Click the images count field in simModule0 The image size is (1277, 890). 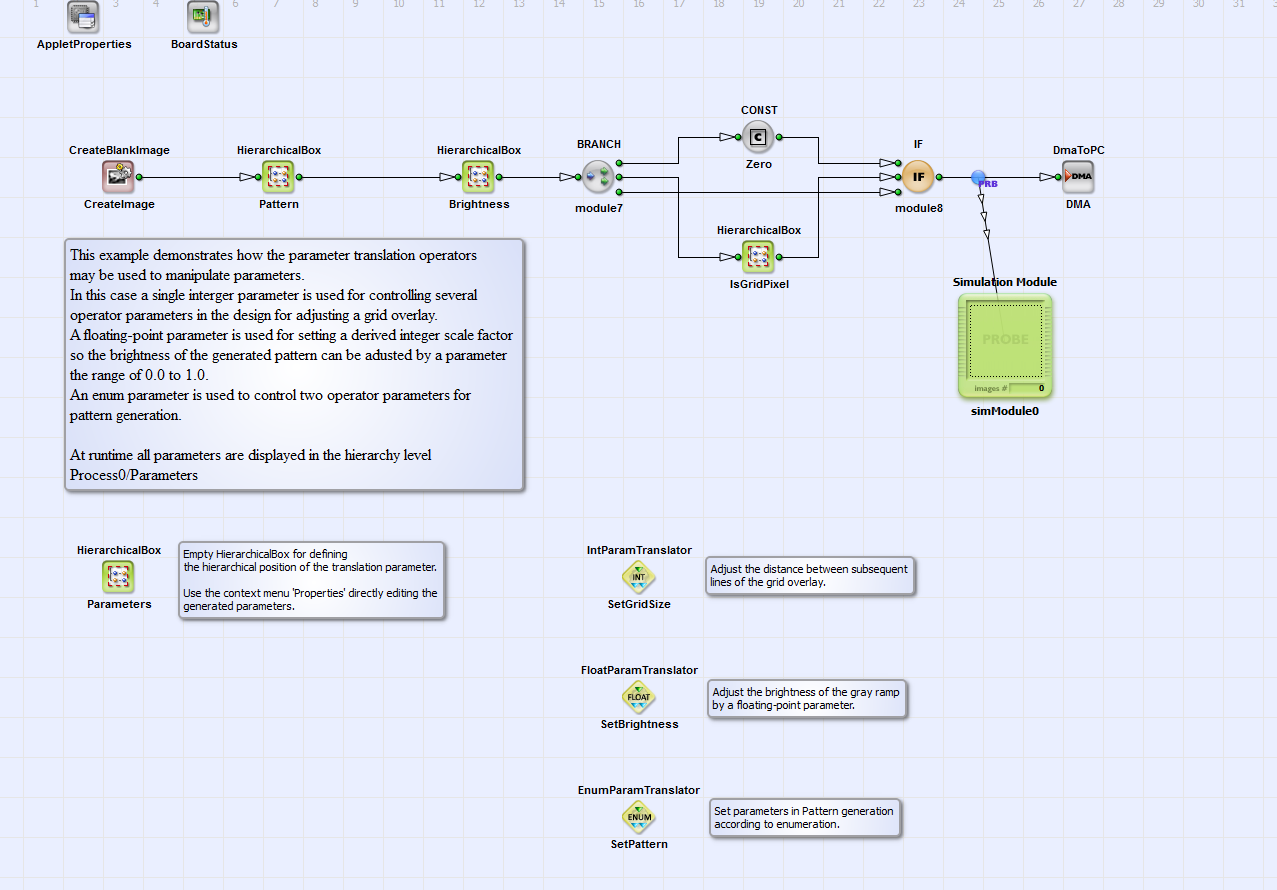pos(1027,388)
